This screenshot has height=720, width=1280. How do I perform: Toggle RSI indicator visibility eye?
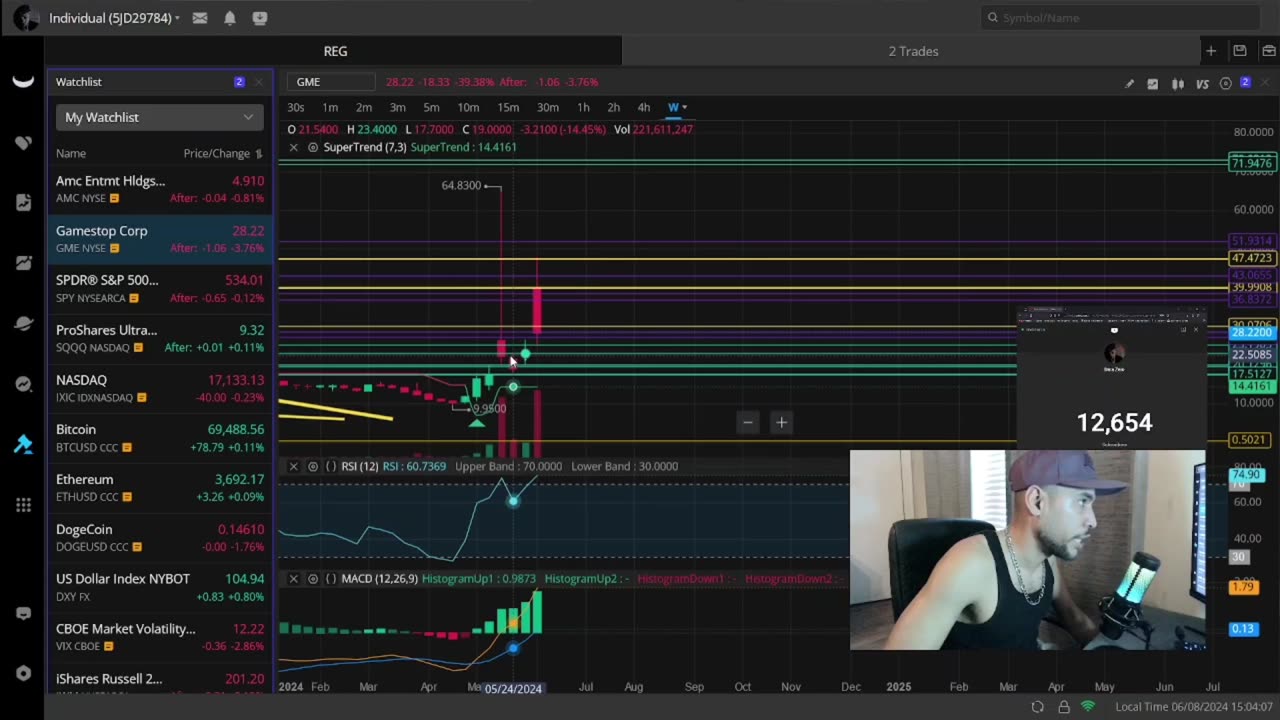click(x=313, y=466)
